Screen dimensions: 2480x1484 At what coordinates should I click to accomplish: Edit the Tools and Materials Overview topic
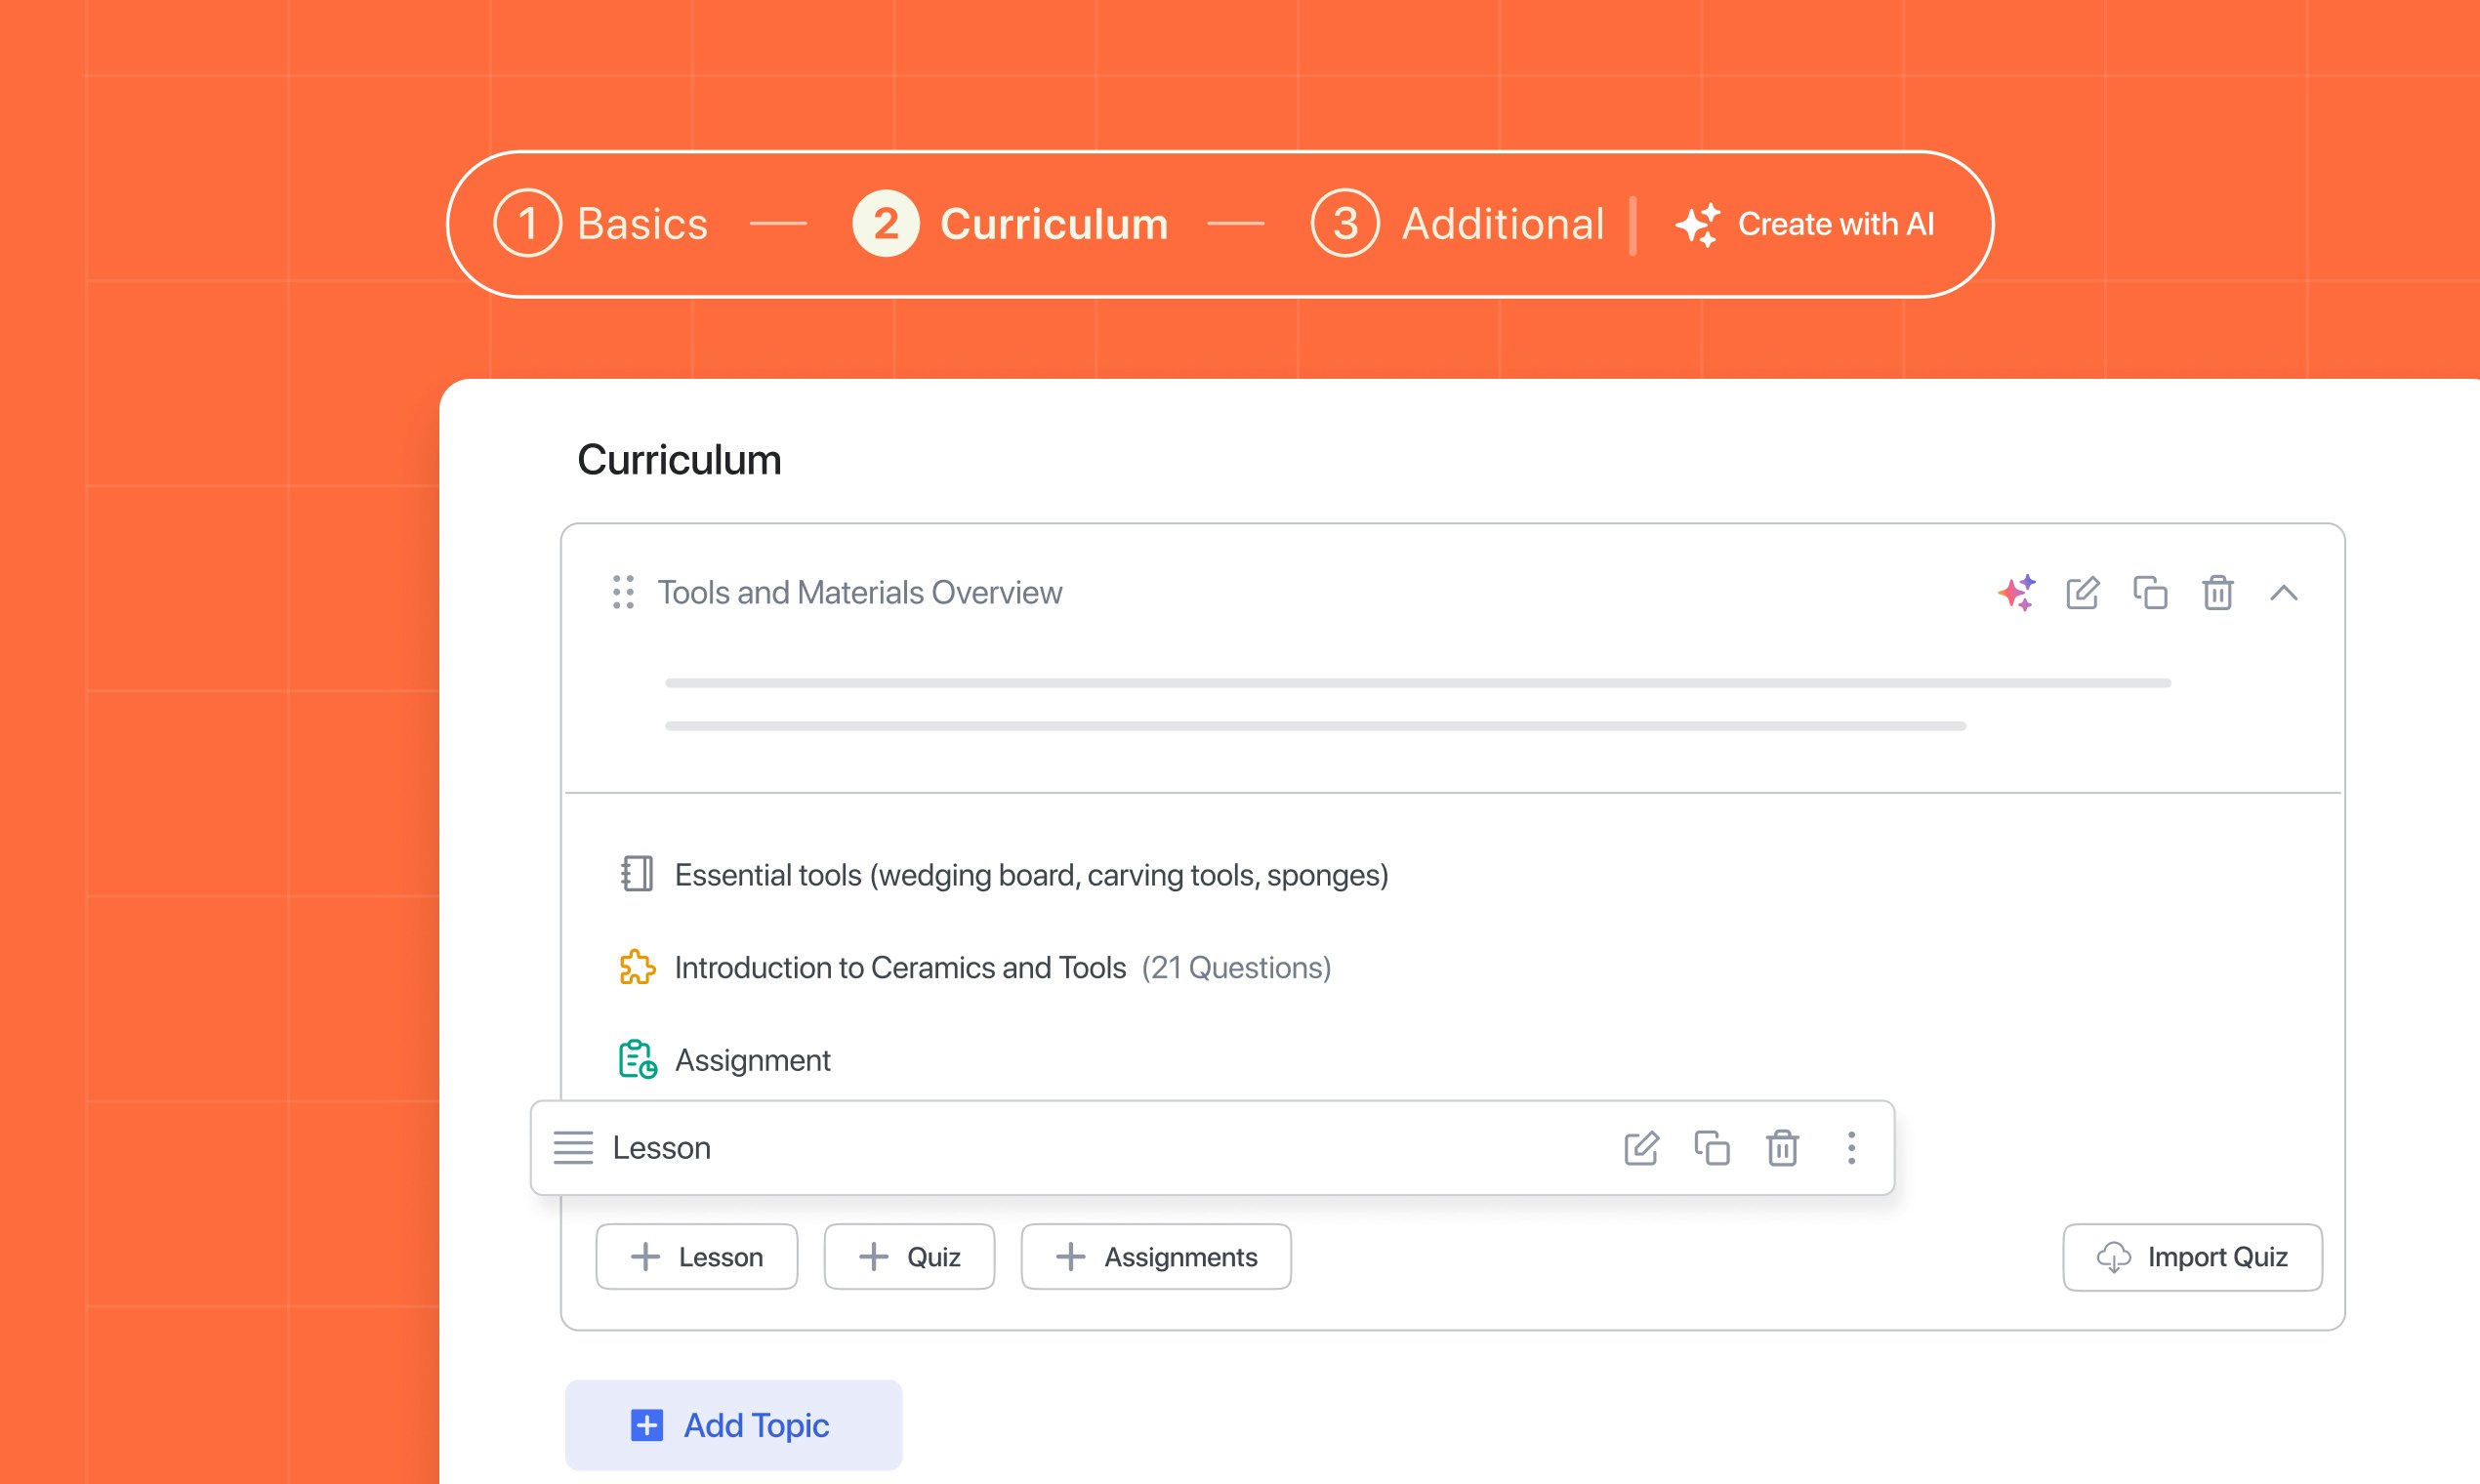click(x=2083, y=592)
